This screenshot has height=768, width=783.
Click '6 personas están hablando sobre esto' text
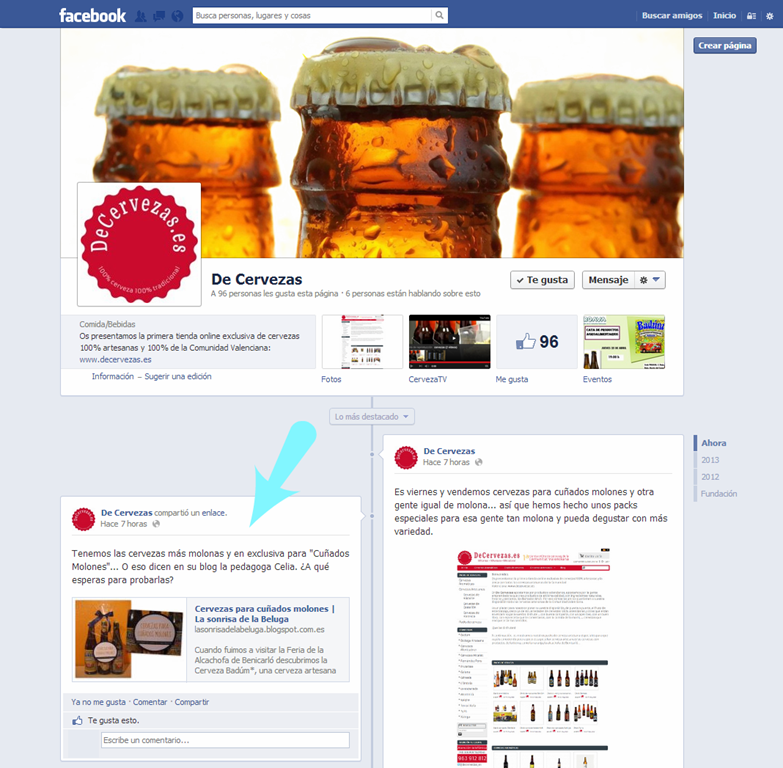[x=413, y=294]
